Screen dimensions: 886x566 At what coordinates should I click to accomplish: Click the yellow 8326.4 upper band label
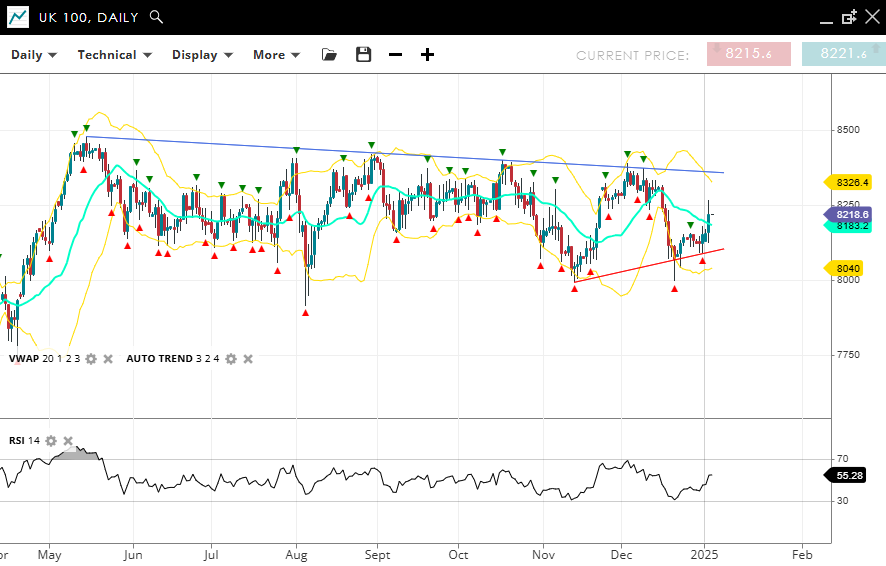pyautogui.click(x=851, y=182)
